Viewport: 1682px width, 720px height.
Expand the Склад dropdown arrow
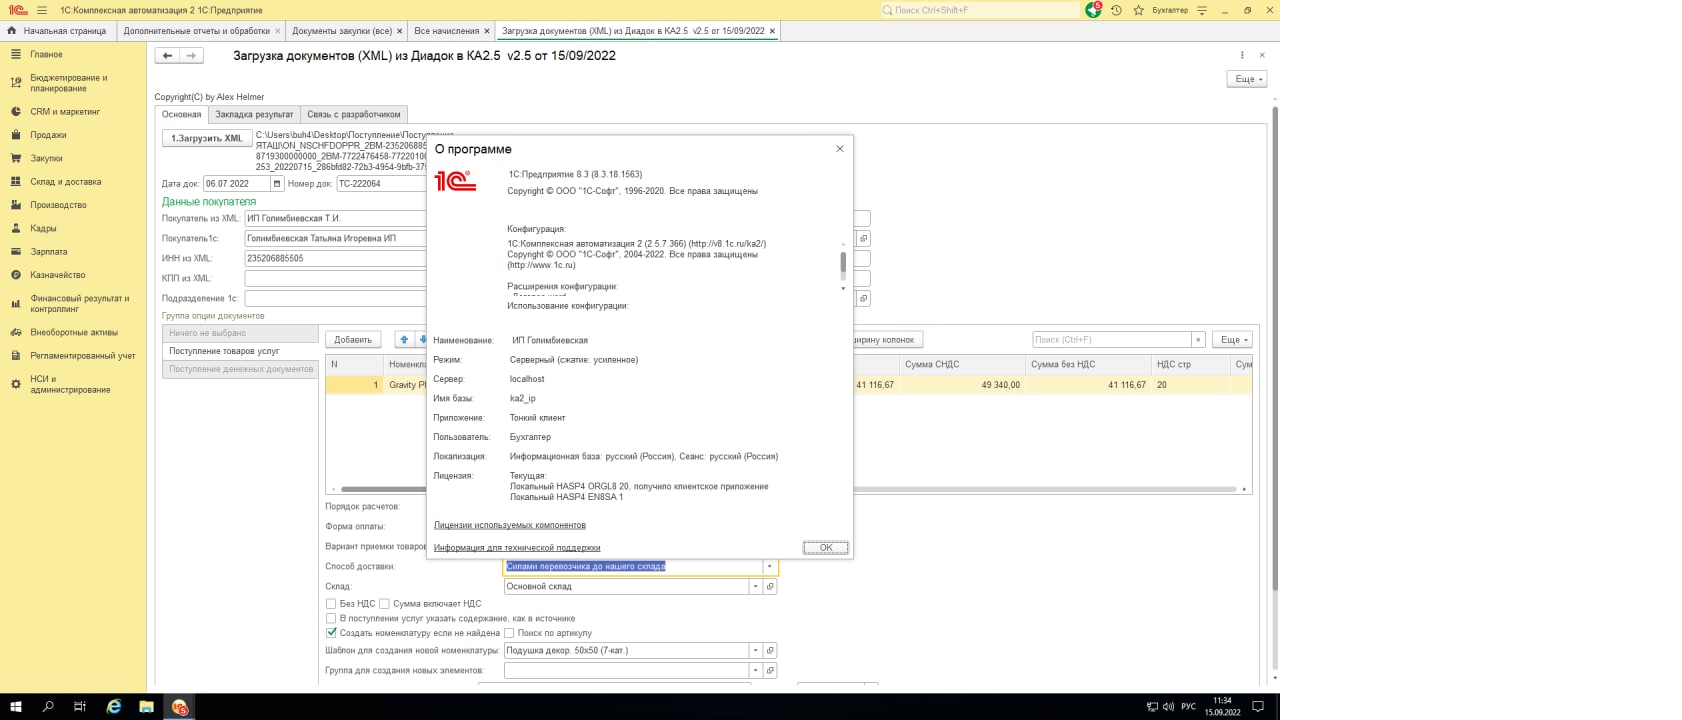[756, 587]
